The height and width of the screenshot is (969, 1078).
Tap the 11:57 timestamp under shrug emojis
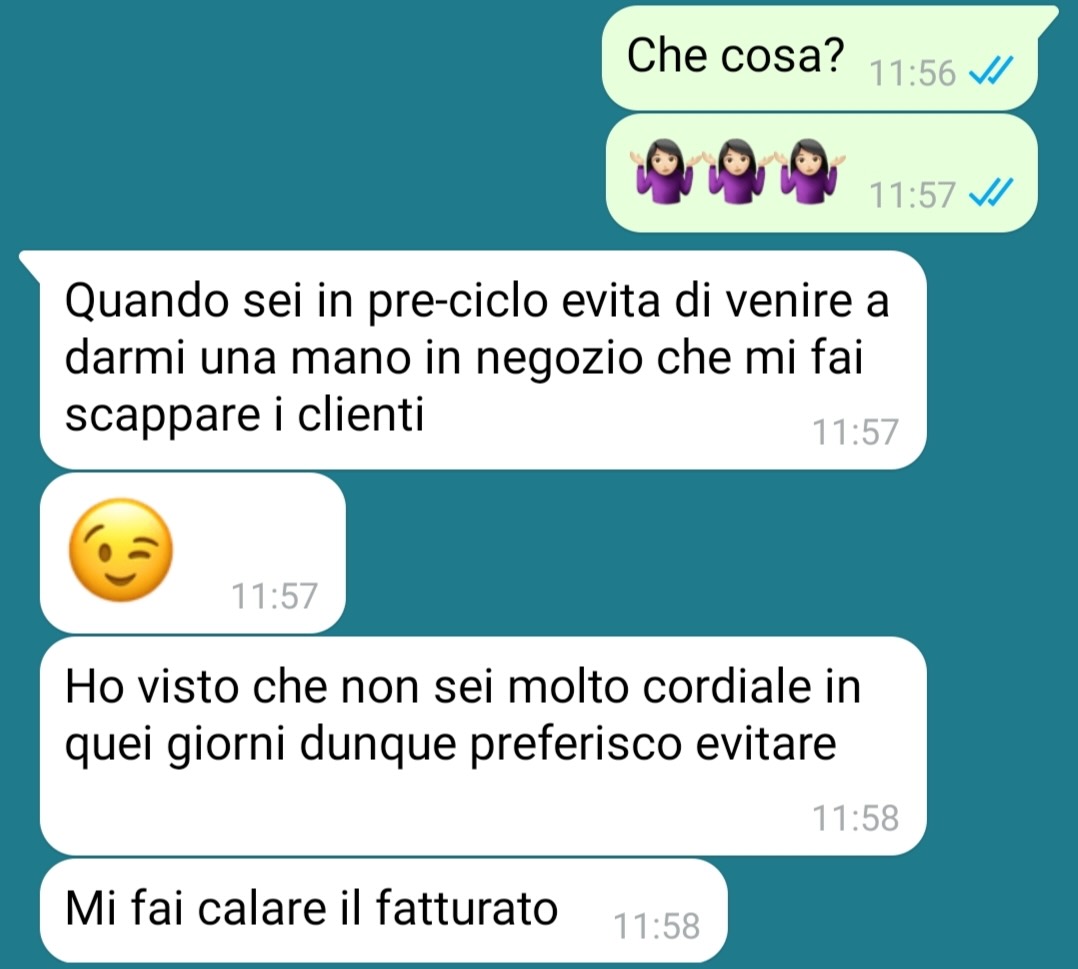913,195
